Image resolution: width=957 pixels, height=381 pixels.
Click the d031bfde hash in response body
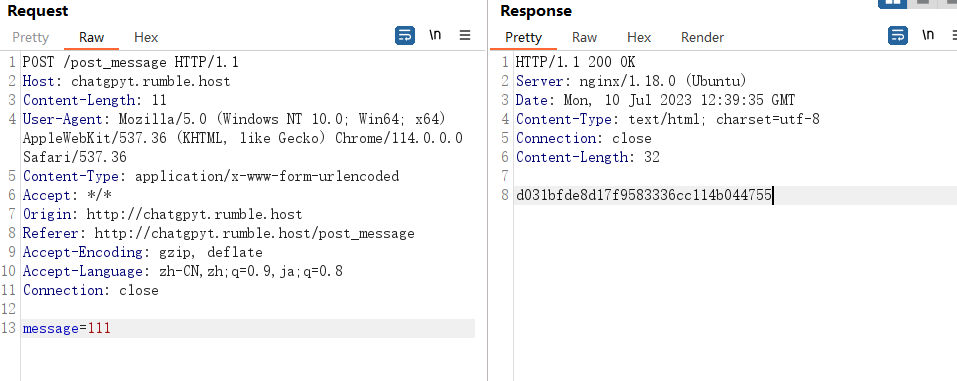click(644, 195)
